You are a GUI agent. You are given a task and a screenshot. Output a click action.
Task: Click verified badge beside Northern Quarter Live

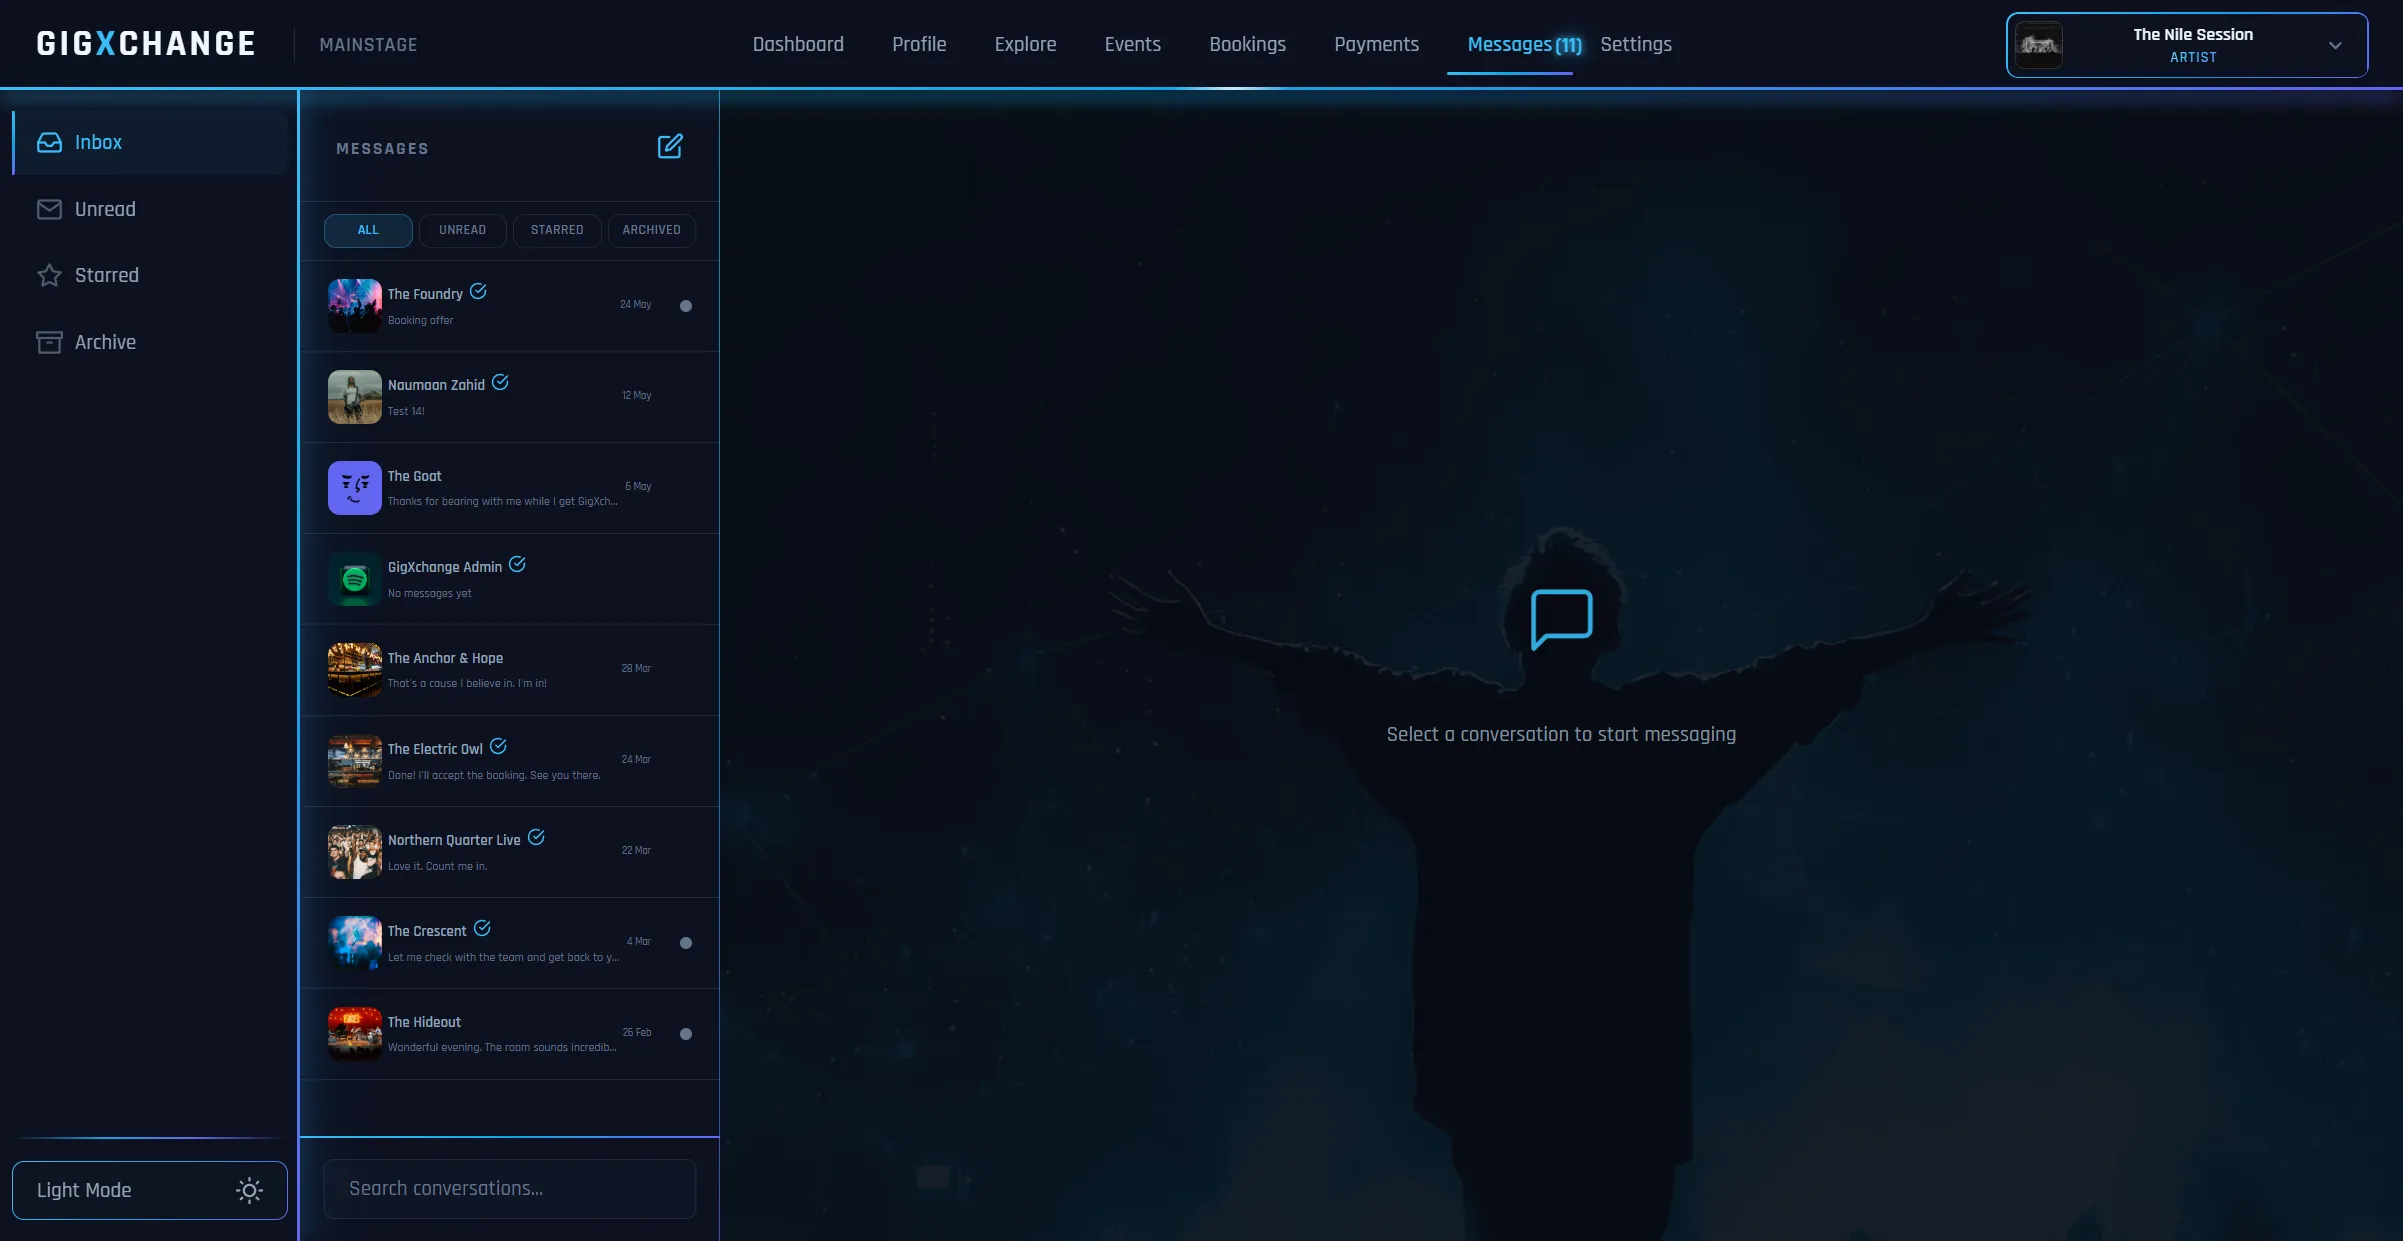(x=536, y=838)
